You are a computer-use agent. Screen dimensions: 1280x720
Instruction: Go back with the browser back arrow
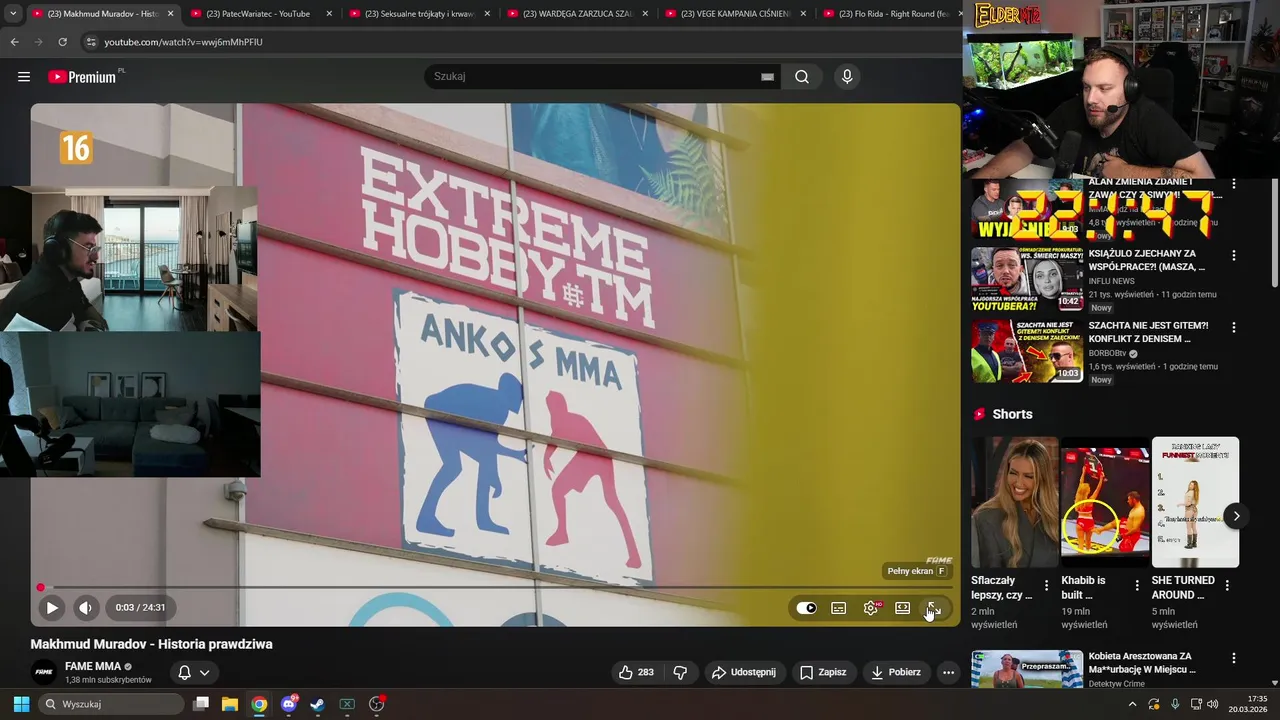pyautogui.click(x=14, y=42)
